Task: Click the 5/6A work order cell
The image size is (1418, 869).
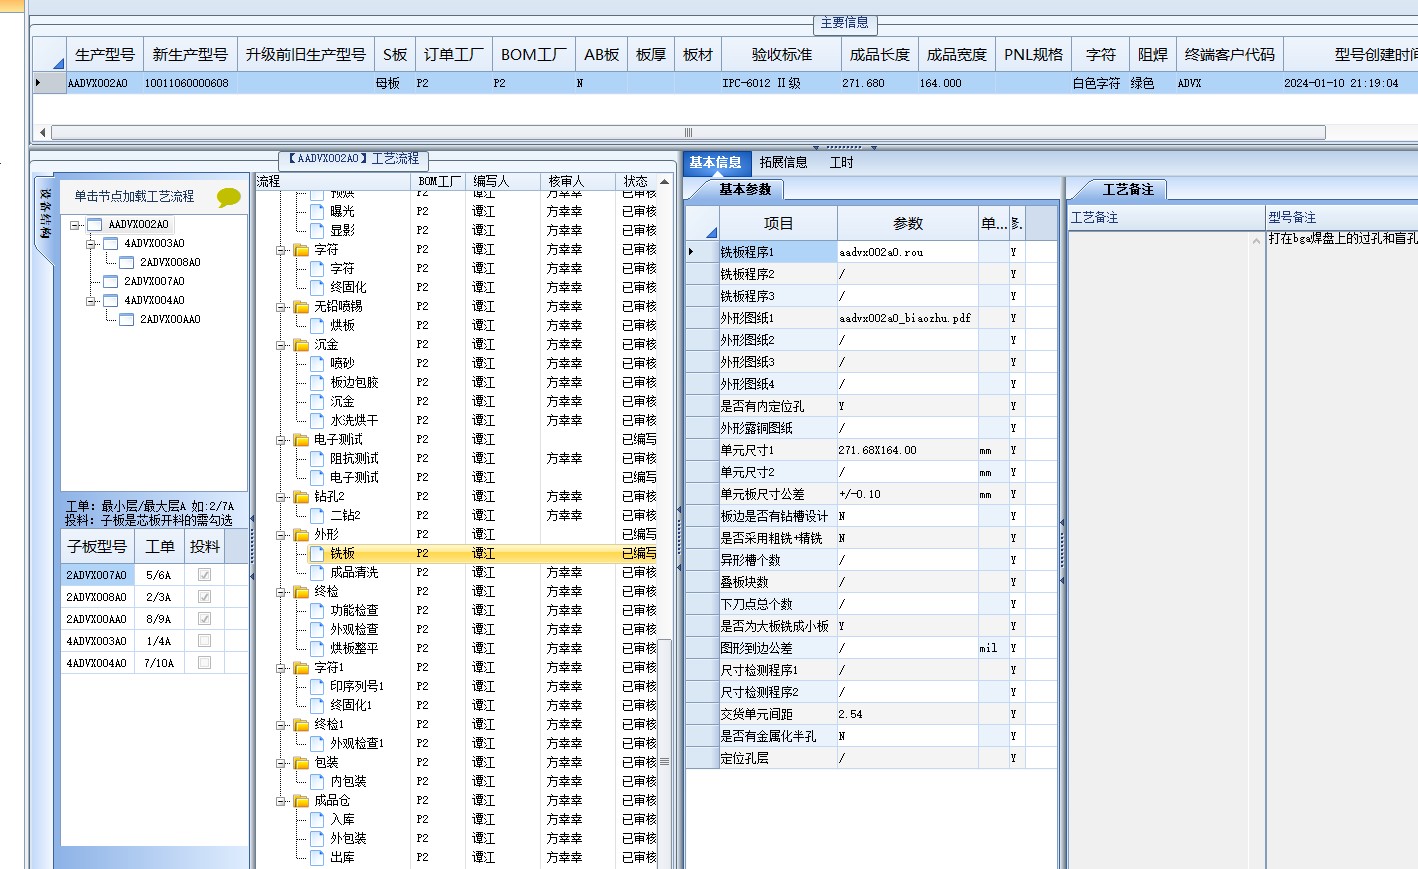Action: tap(159, 575)
